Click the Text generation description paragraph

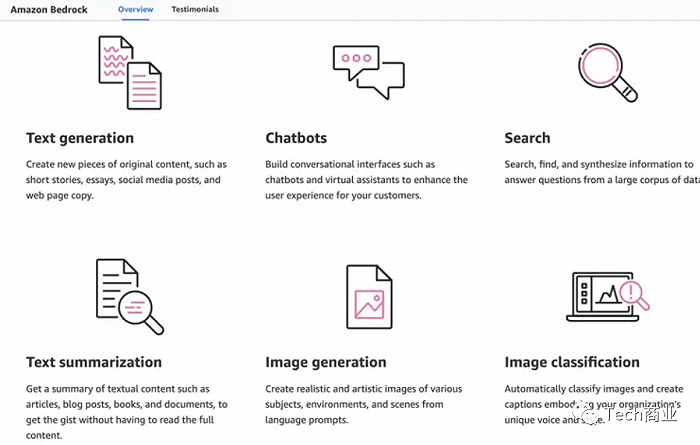pyautogui.click(x=126, y=180)
